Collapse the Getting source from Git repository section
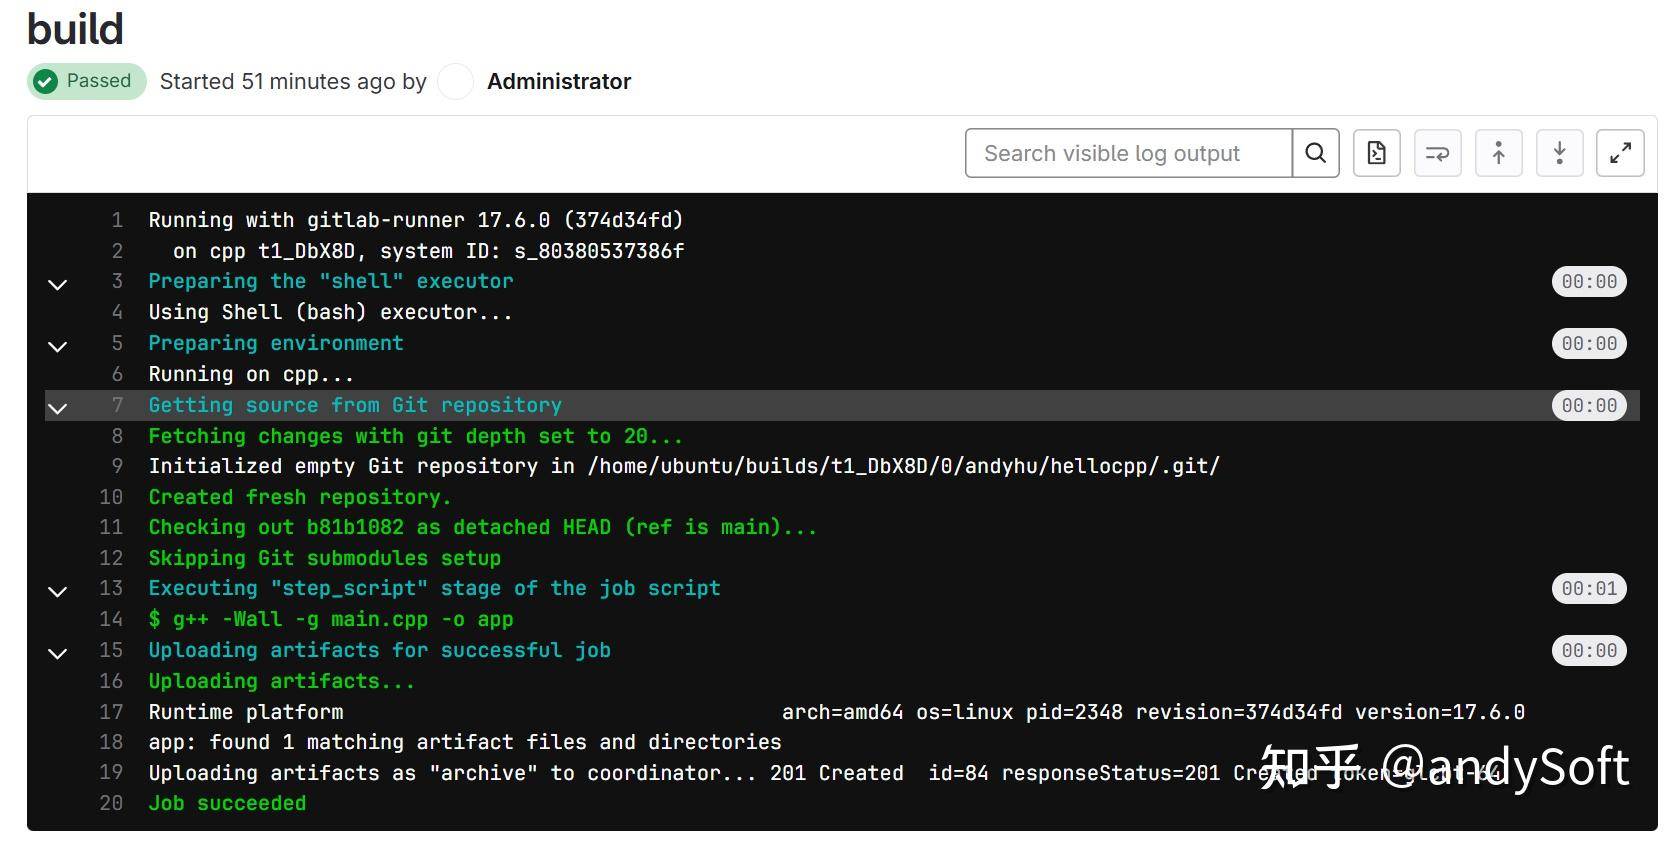This screenshot has width=1675, height=844. point(58,408)
